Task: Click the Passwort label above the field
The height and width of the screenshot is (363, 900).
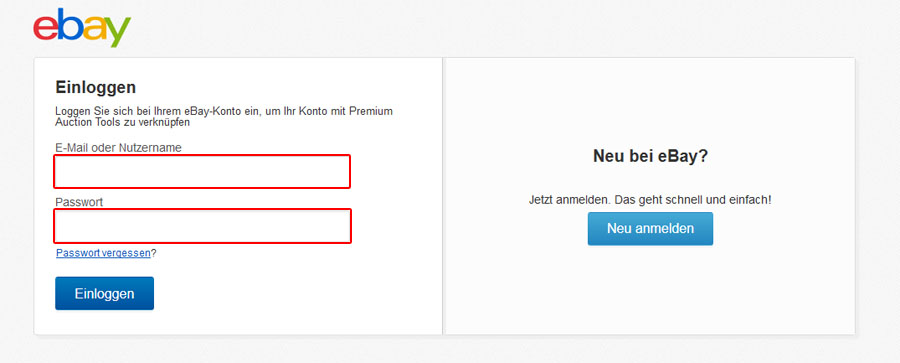Action: 79,202
